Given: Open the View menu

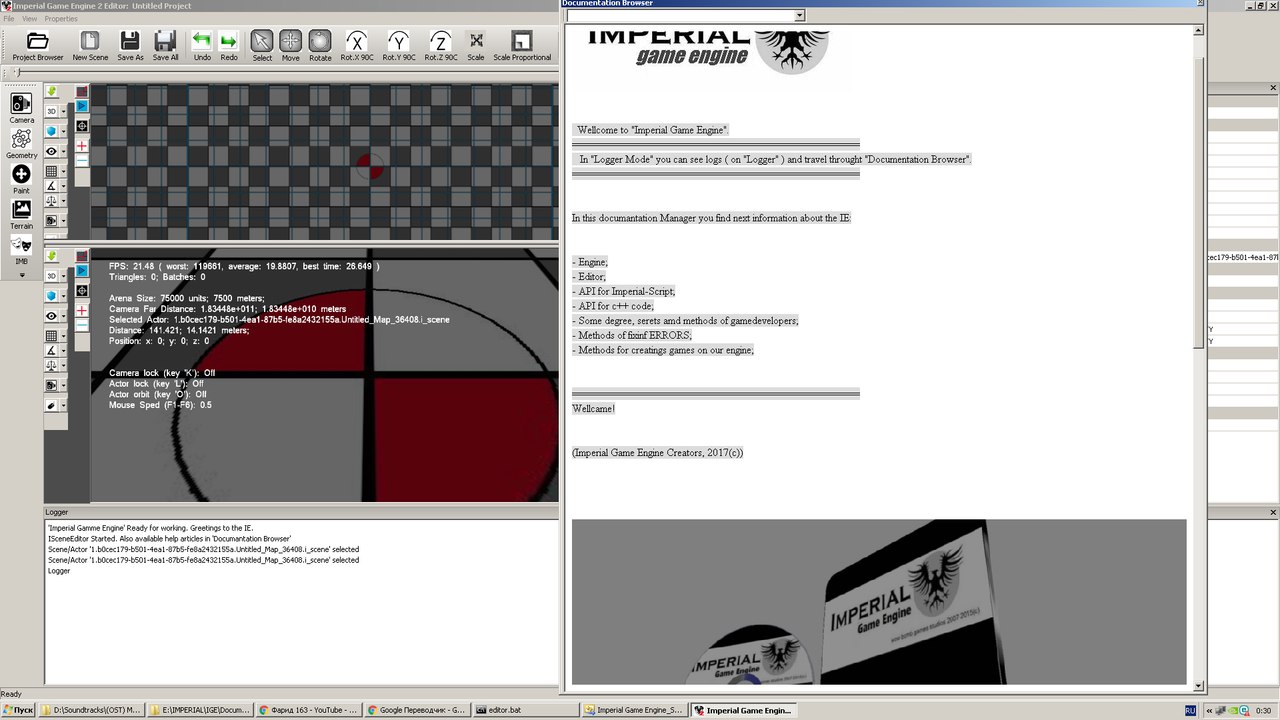Looking at the screenshot, I should pyautogui.click(x=30, y=19).
